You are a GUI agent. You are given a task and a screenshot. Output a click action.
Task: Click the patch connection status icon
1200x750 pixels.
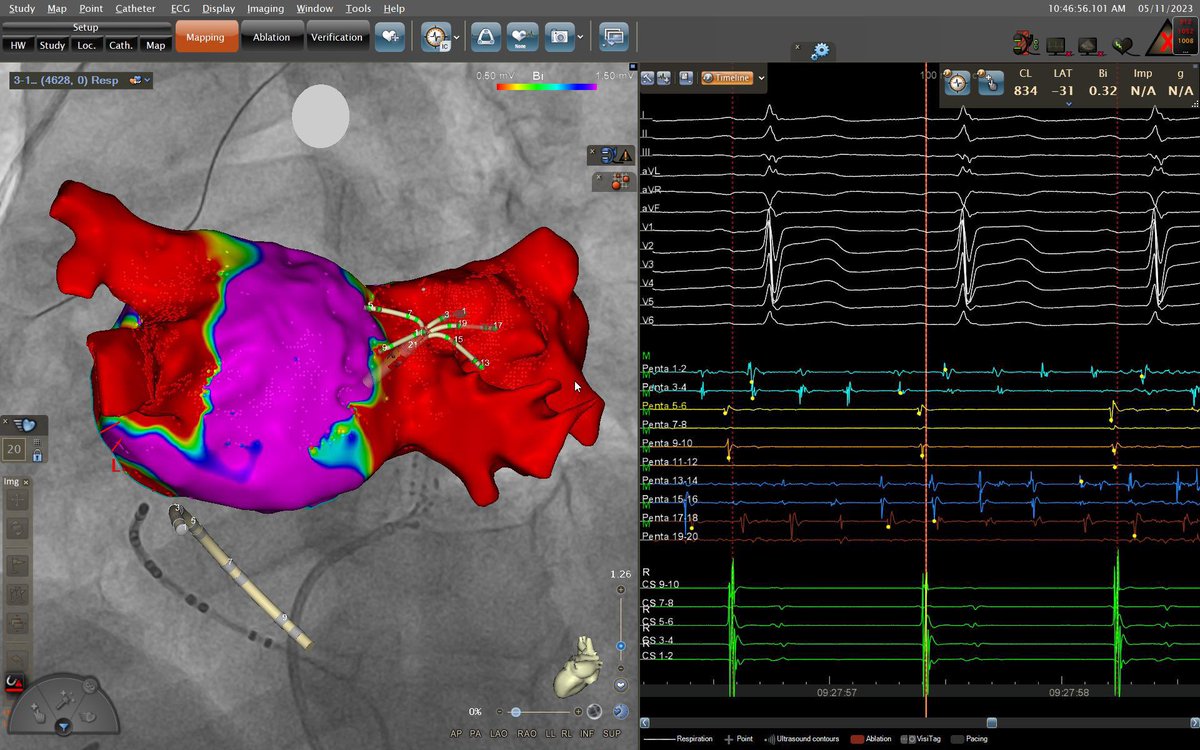tap(1025, 43)
